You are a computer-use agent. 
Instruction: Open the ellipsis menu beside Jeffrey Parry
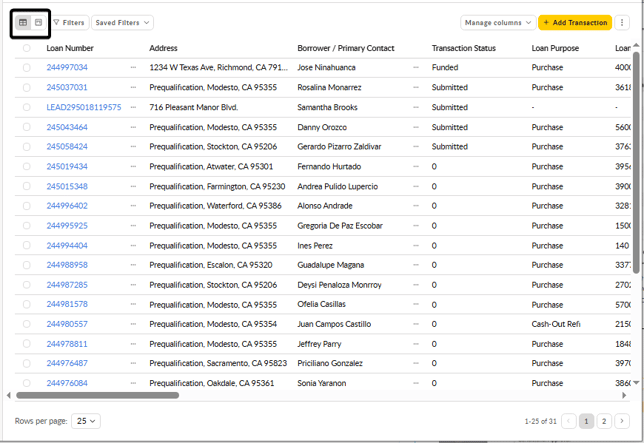click(416, 344)
